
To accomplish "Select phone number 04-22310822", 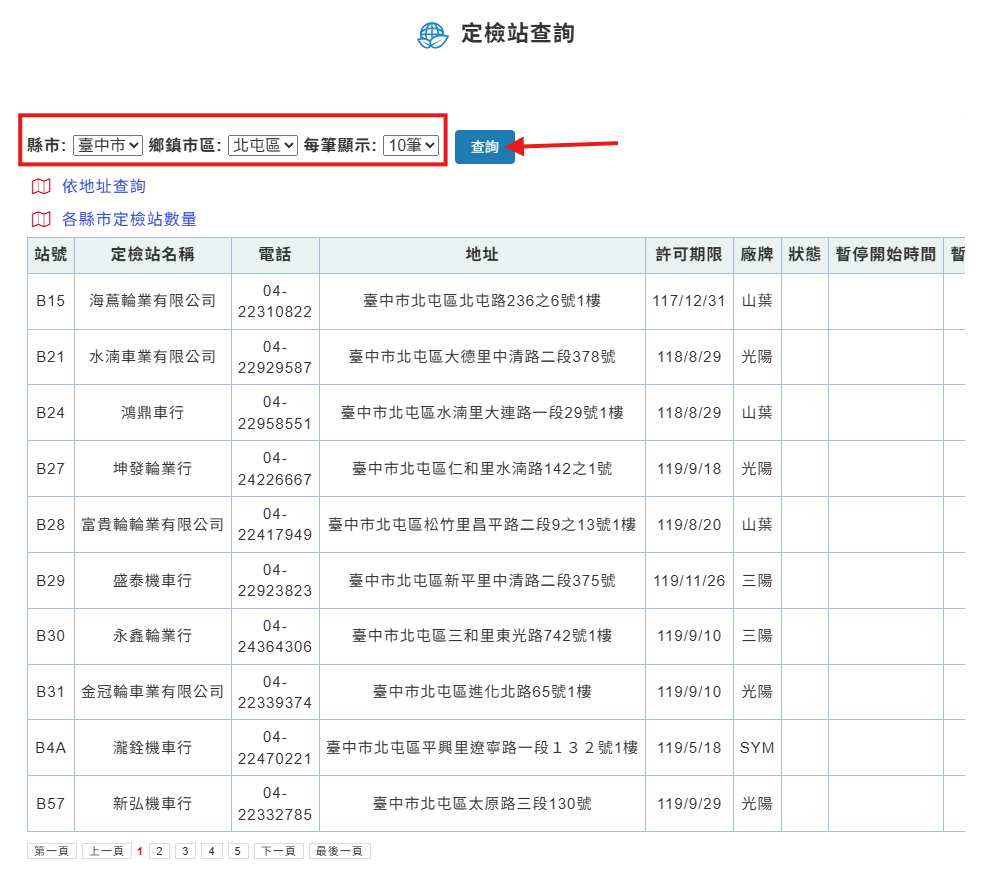I will click(275, 301).
